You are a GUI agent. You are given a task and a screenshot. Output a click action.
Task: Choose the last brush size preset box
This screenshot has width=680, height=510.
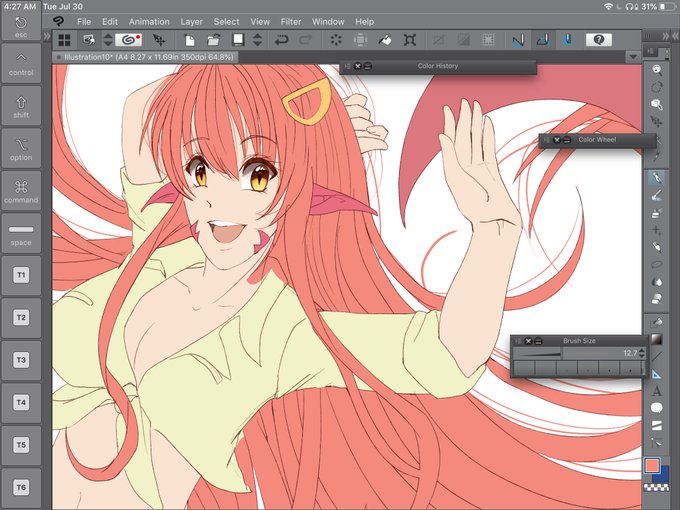coord(631,368)
